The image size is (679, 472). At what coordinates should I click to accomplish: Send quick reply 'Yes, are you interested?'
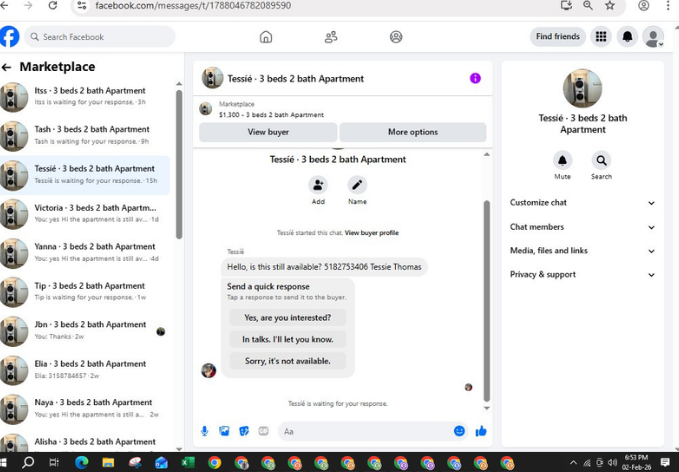288,318
